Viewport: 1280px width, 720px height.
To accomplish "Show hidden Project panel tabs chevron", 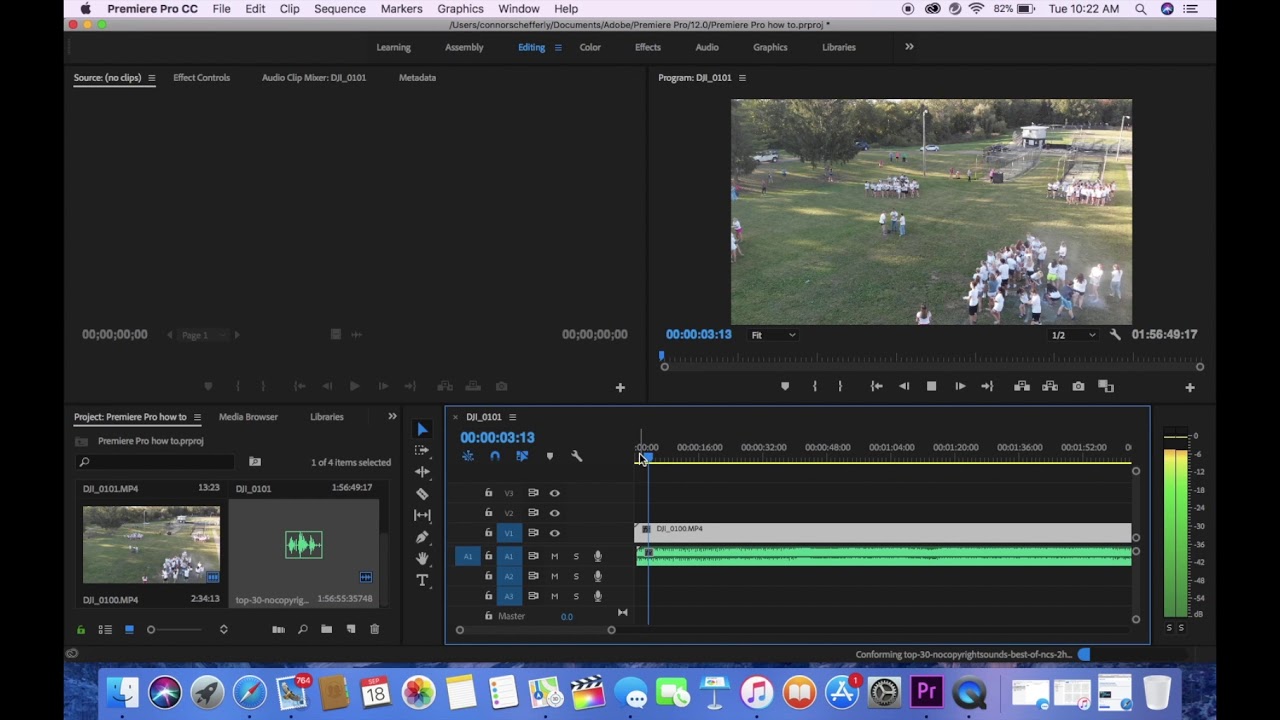I will 392,416.
